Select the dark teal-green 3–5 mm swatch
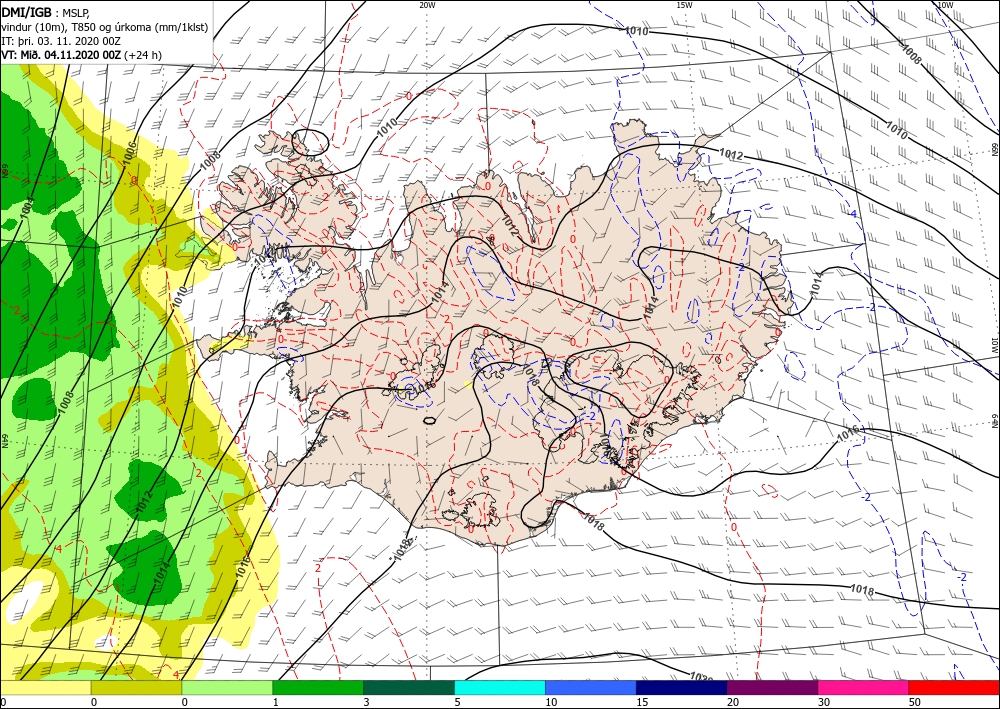 point(409,687)
